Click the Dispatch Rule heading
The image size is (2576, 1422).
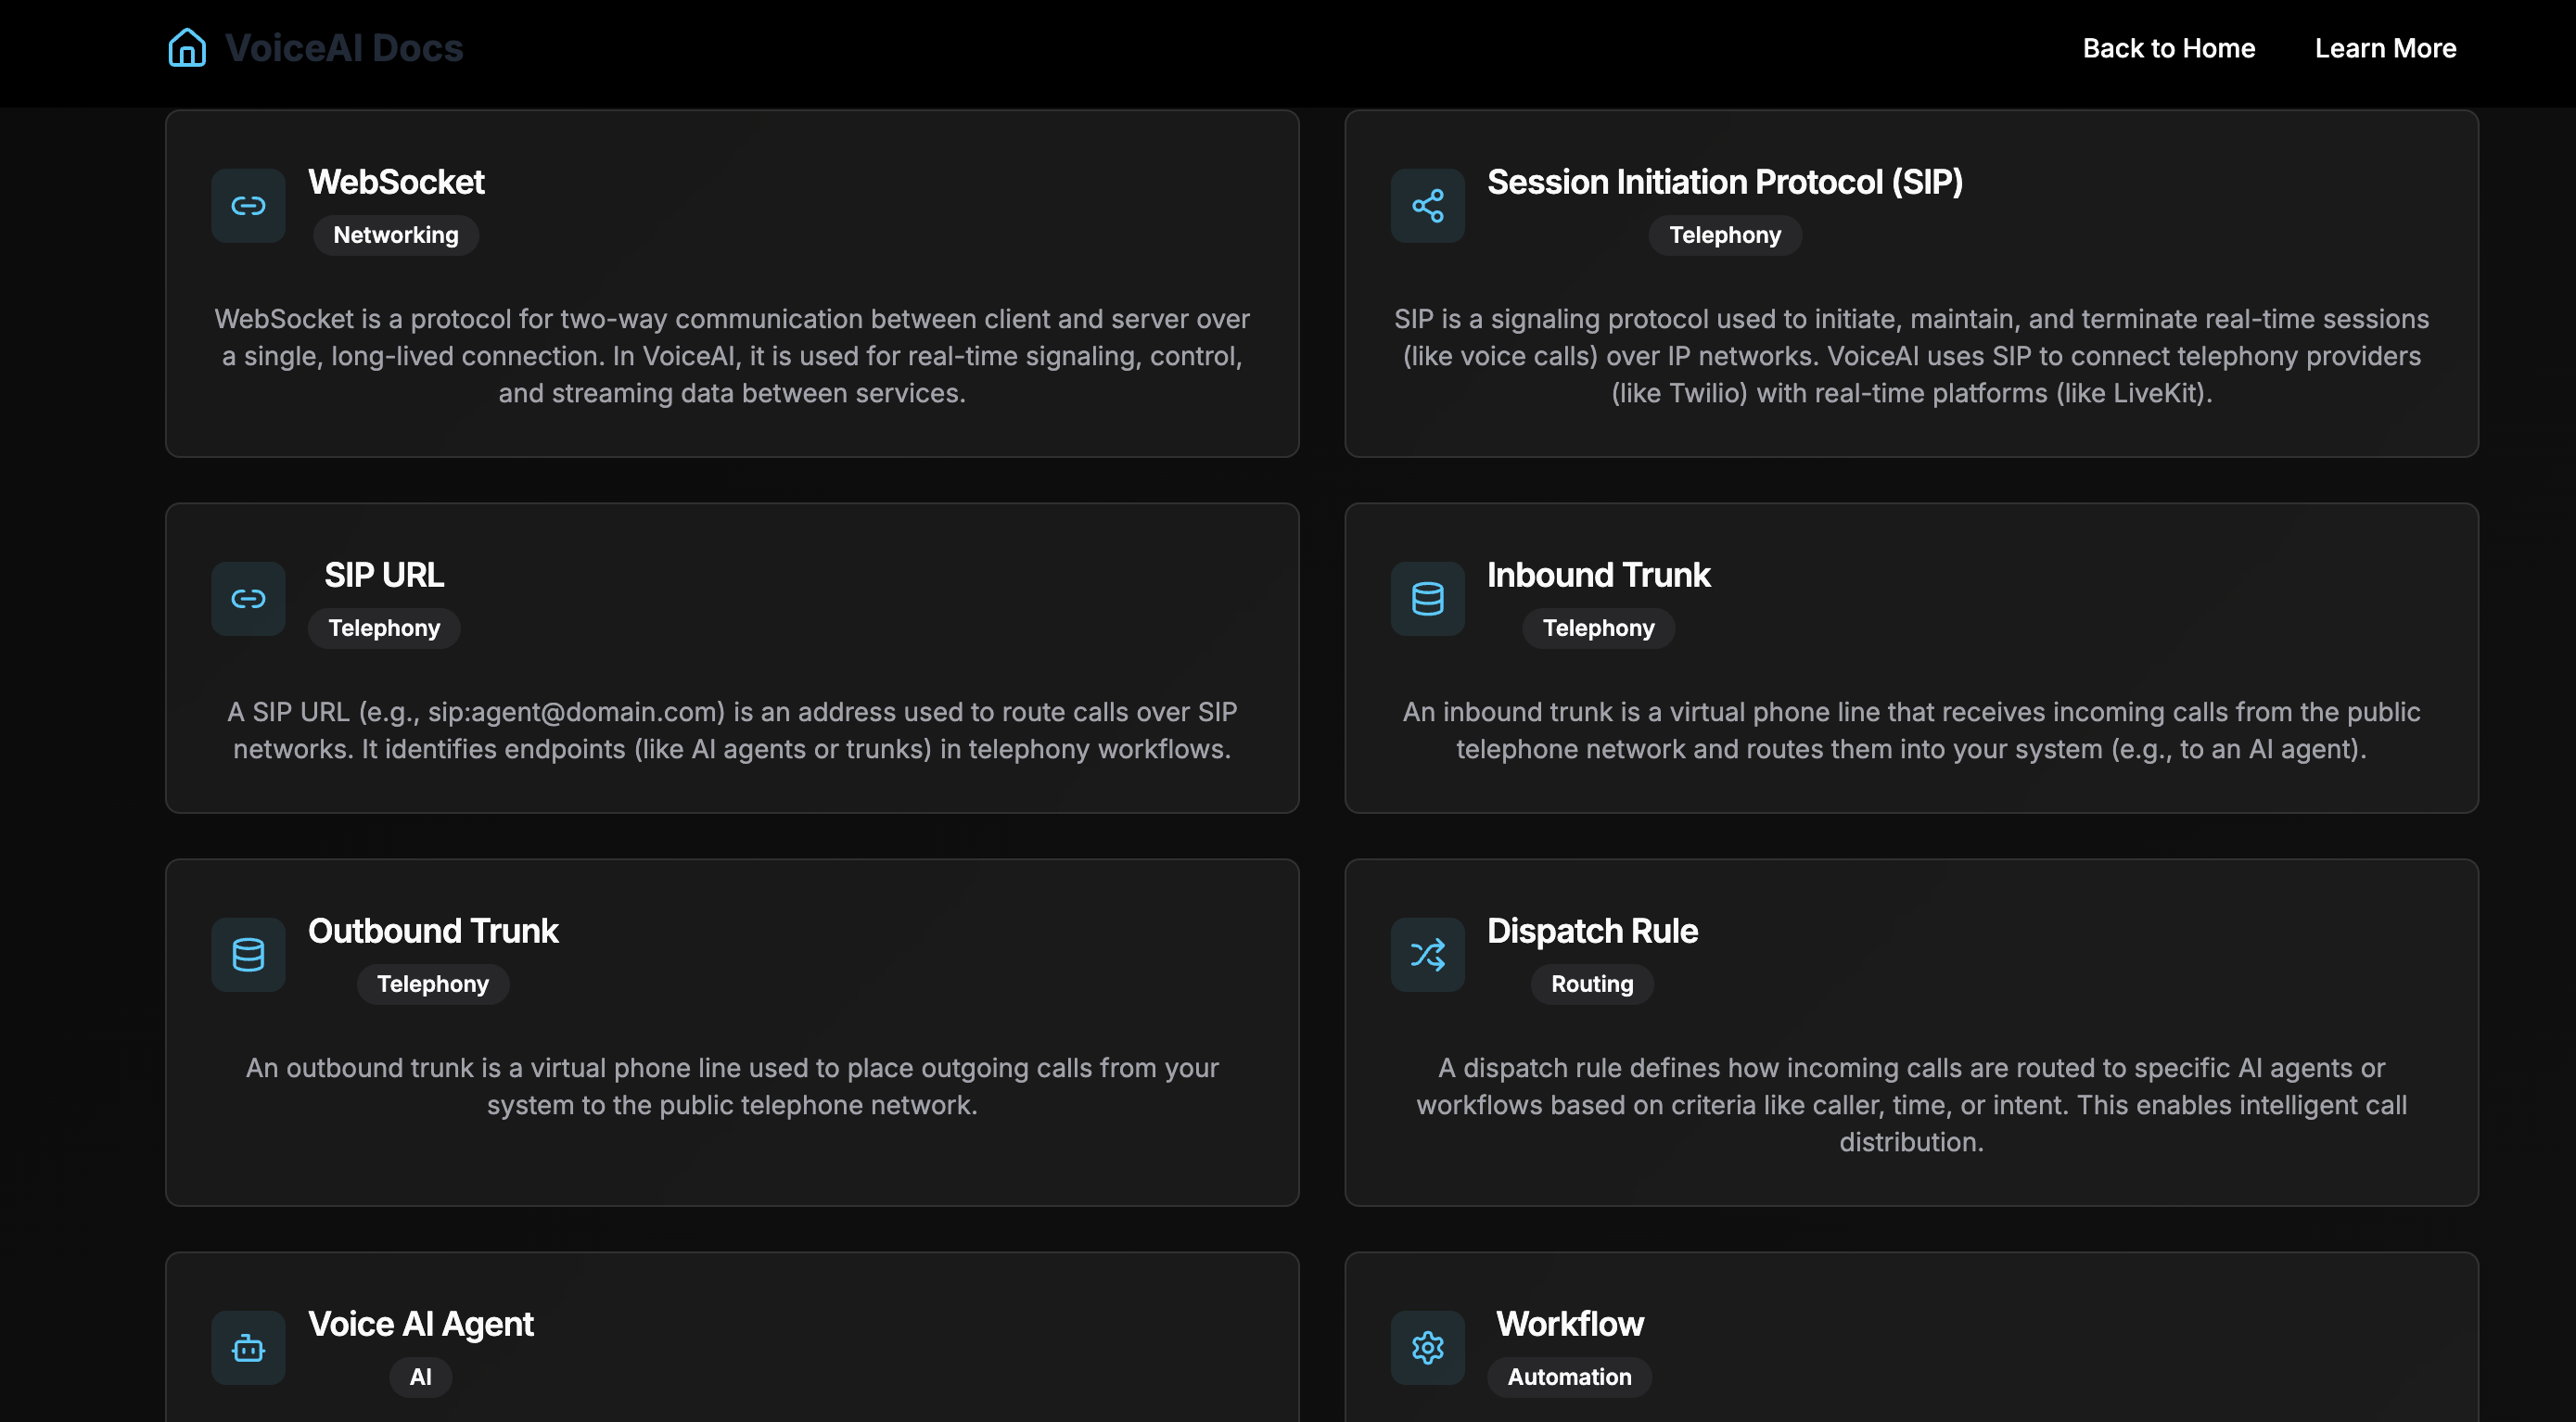1592,931
